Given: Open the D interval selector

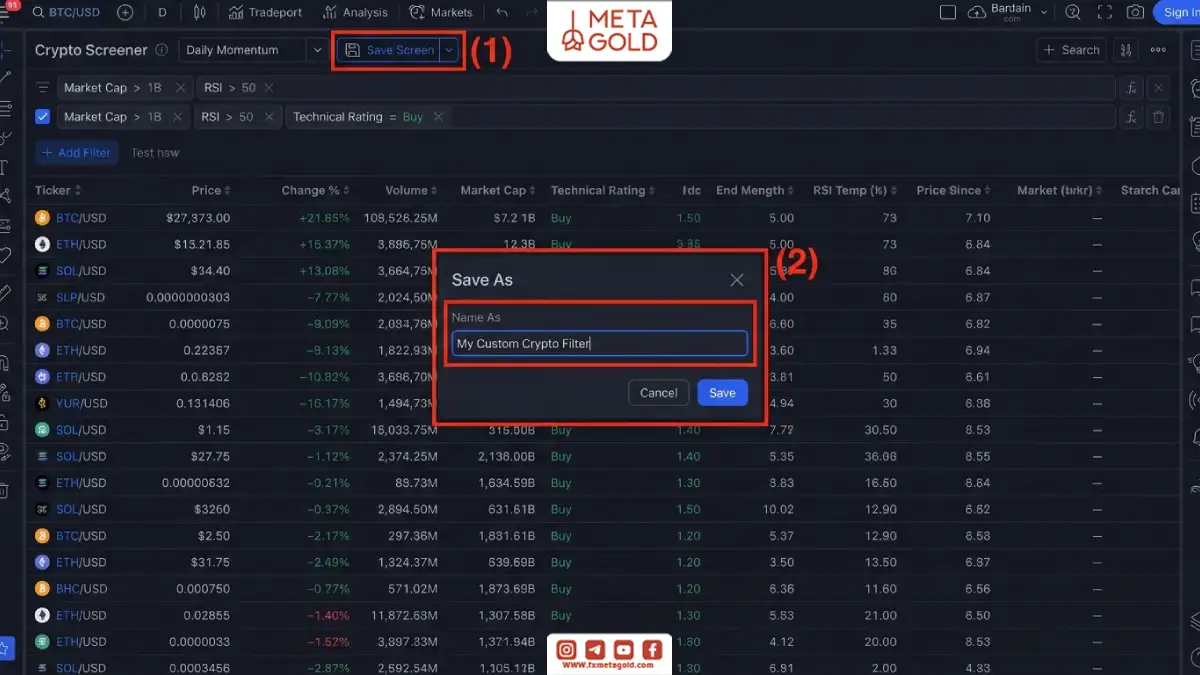Looking at the screenshot, I should coord(163,13).
